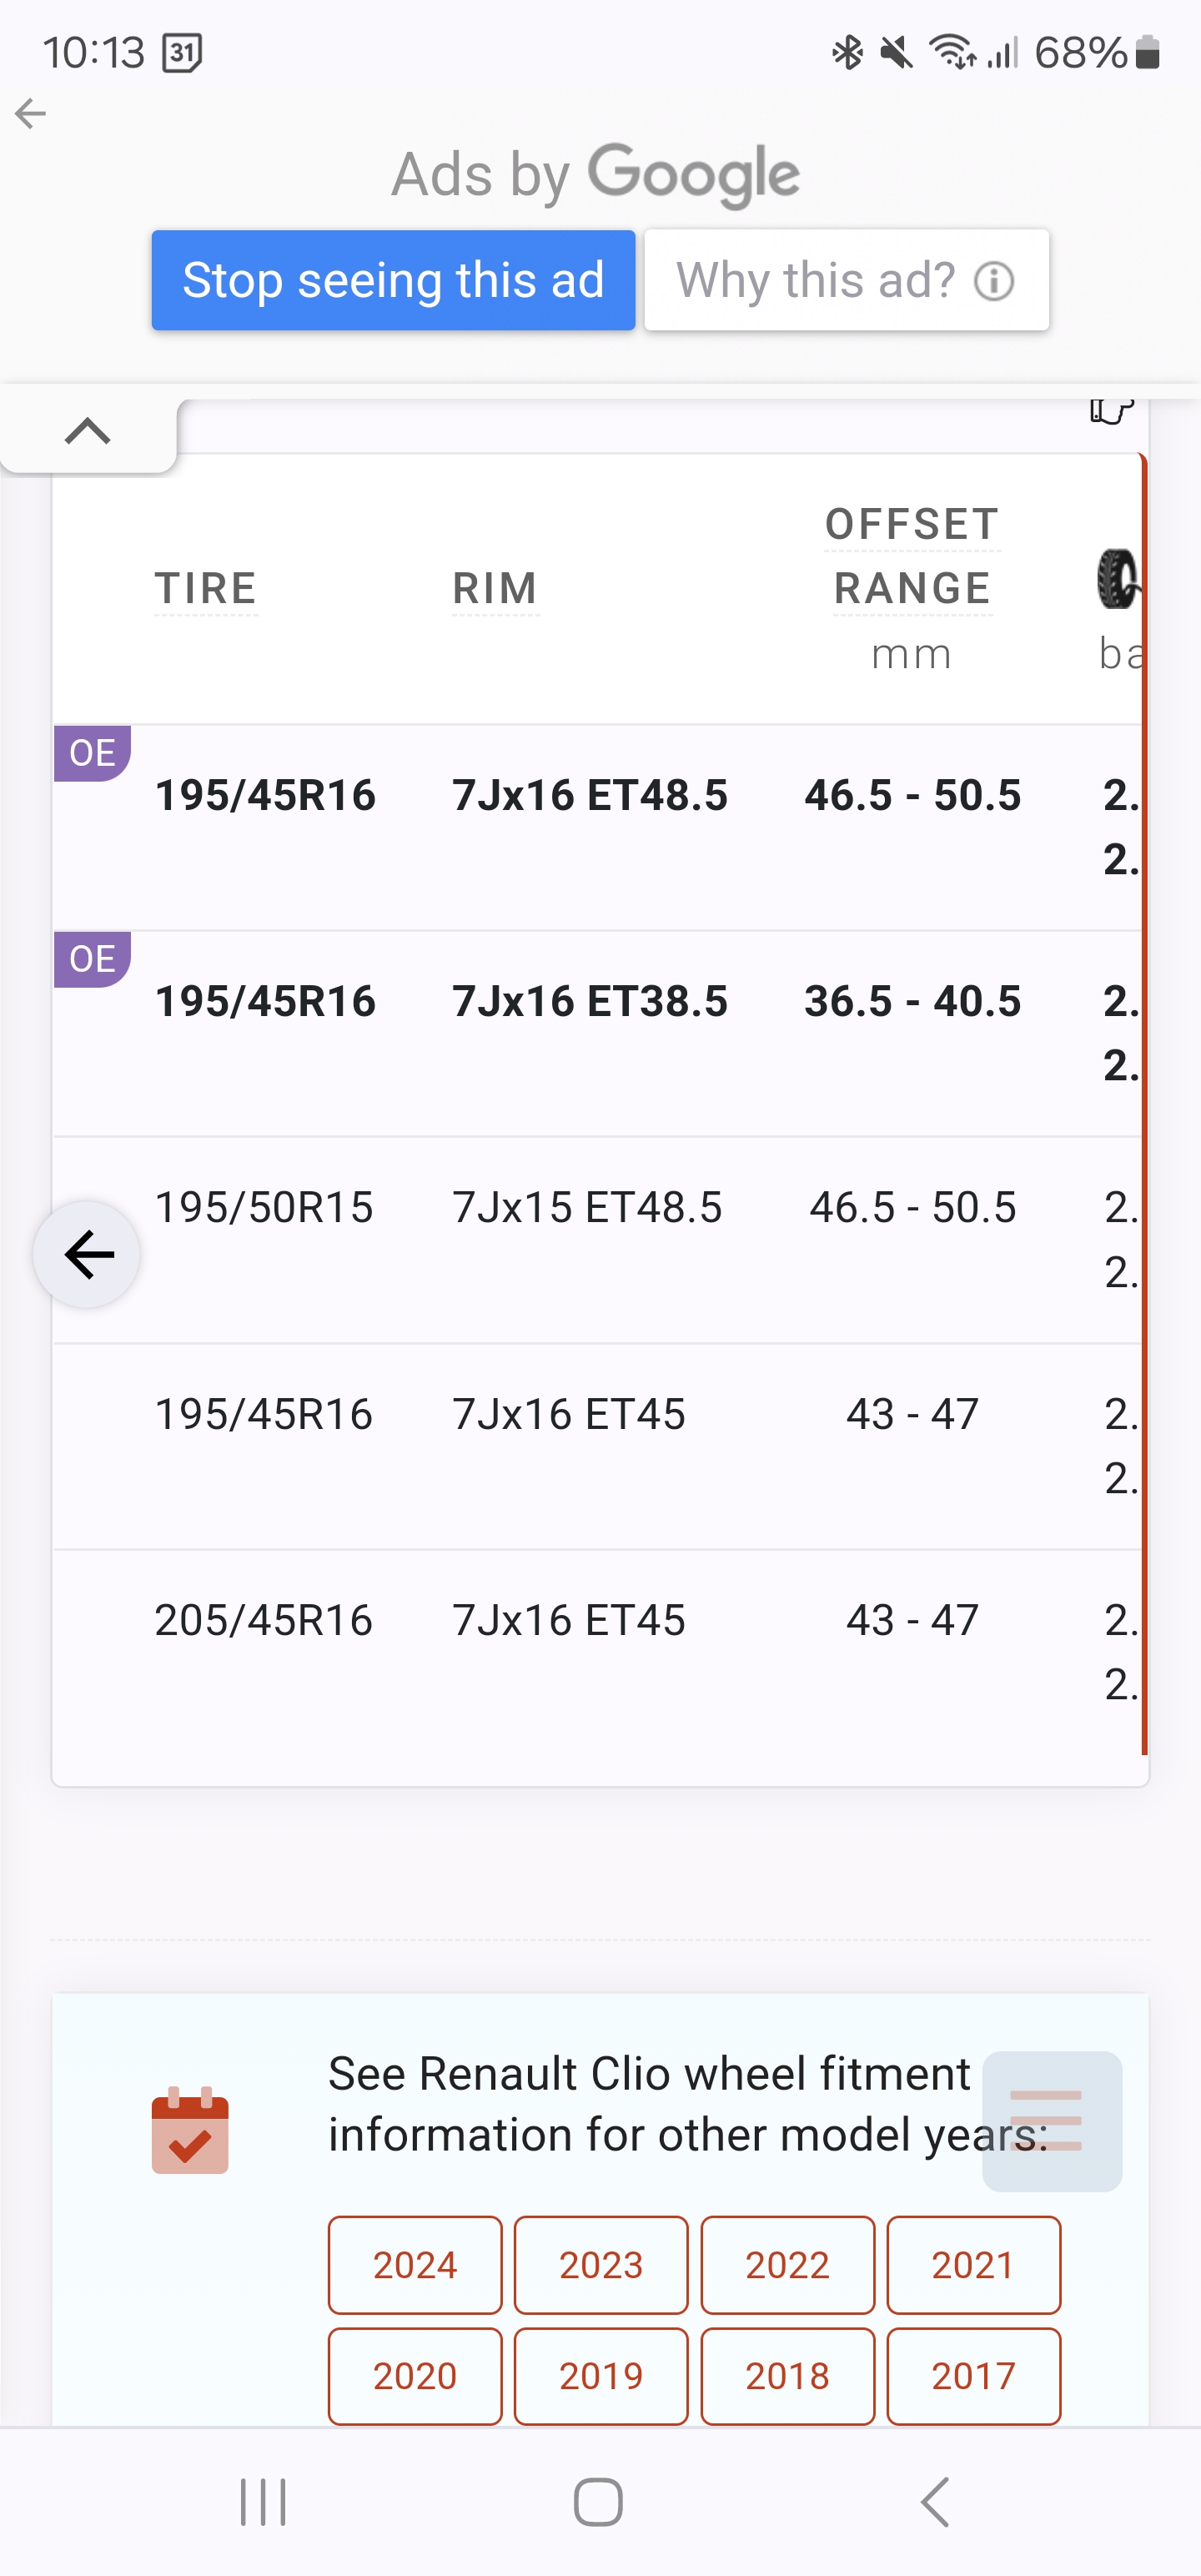The height and width of the screenshot is (2576, 1201).
Task: Tap the browser back arrow at top
Action: pyautogui.click(x=31, y=114)
